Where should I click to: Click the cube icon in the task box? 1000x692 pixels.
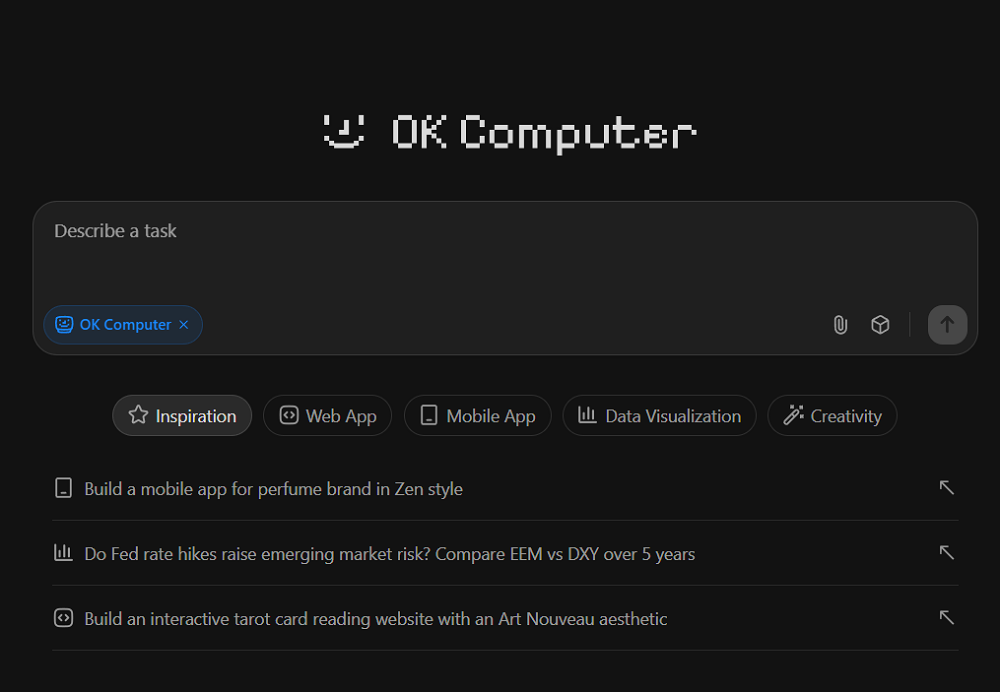(x=880, y=325)
